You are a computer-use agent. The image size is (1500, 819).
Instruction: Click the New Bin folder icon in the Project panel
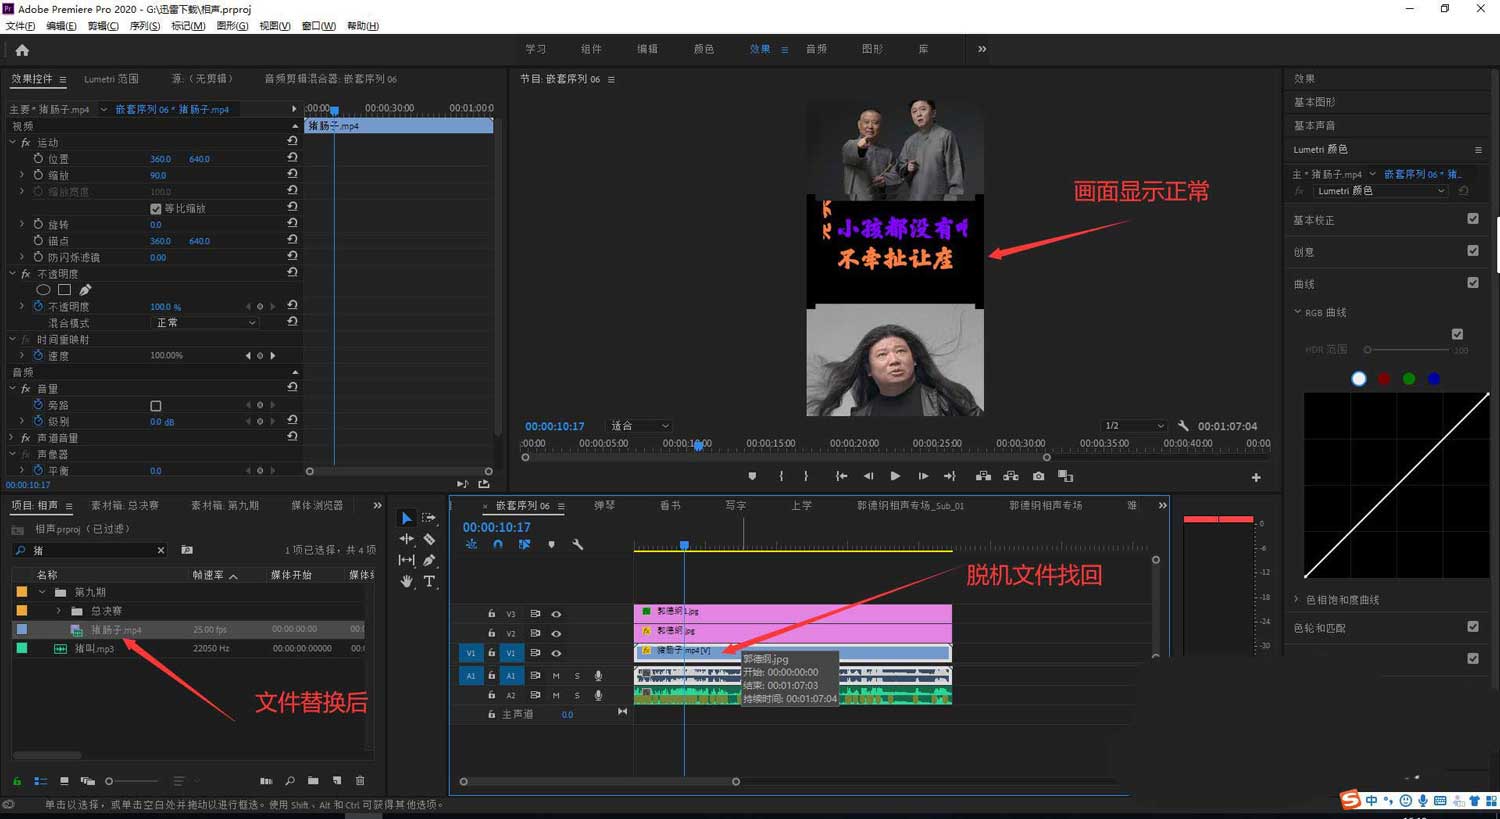tap(313, 781)
